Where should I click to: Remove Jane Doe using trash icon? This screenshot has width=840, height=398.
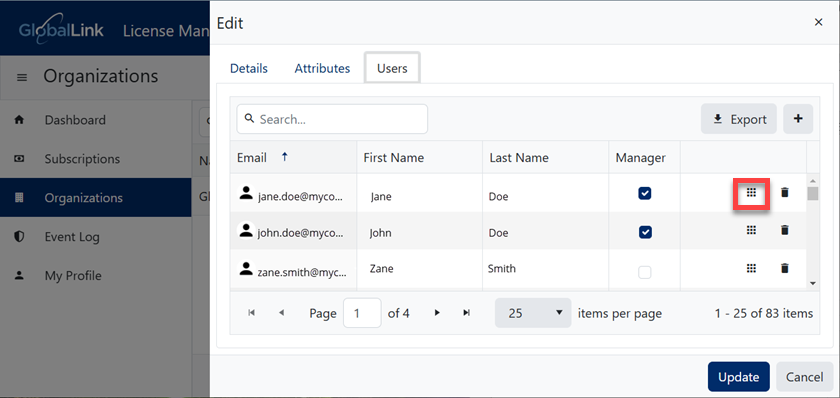785,192
